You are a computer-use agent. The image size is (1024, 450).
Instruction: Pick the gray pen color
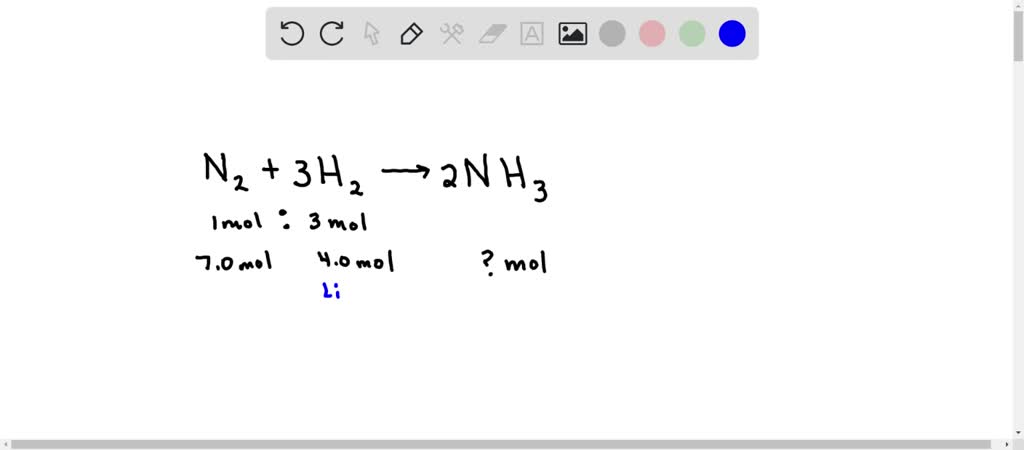coord(612,34)
